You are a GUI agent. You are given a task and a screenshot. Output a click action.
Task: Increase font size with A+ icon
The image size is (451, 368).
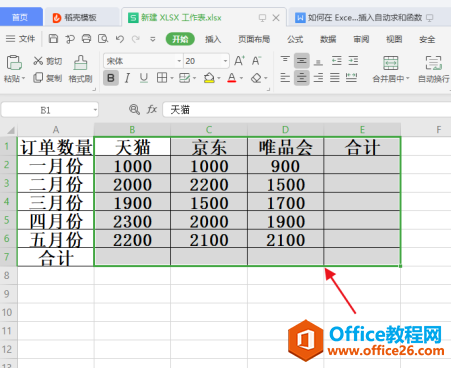point(239,61)
